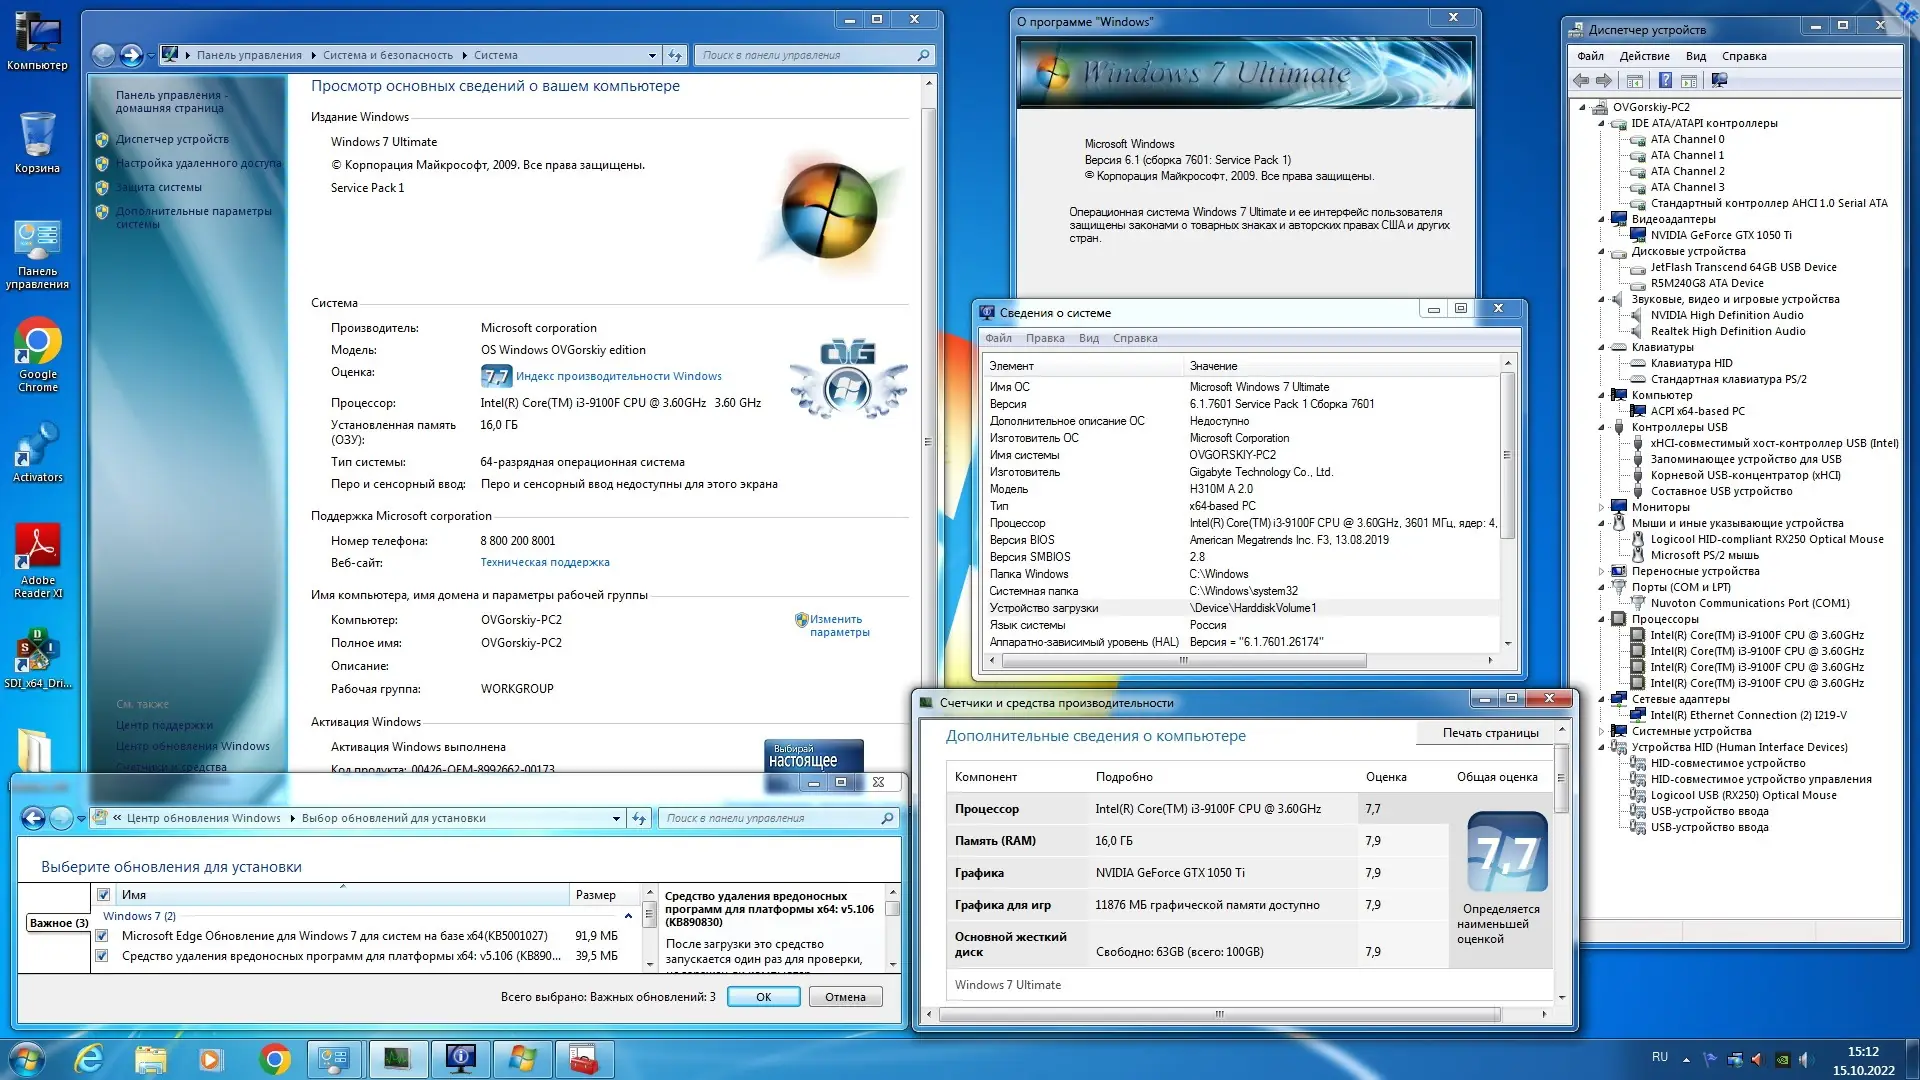The width and height of the screenshot is (1920, 1080).
Task: Click Internet Explorer icon in taskbar
Action: tap(90, 1058)
